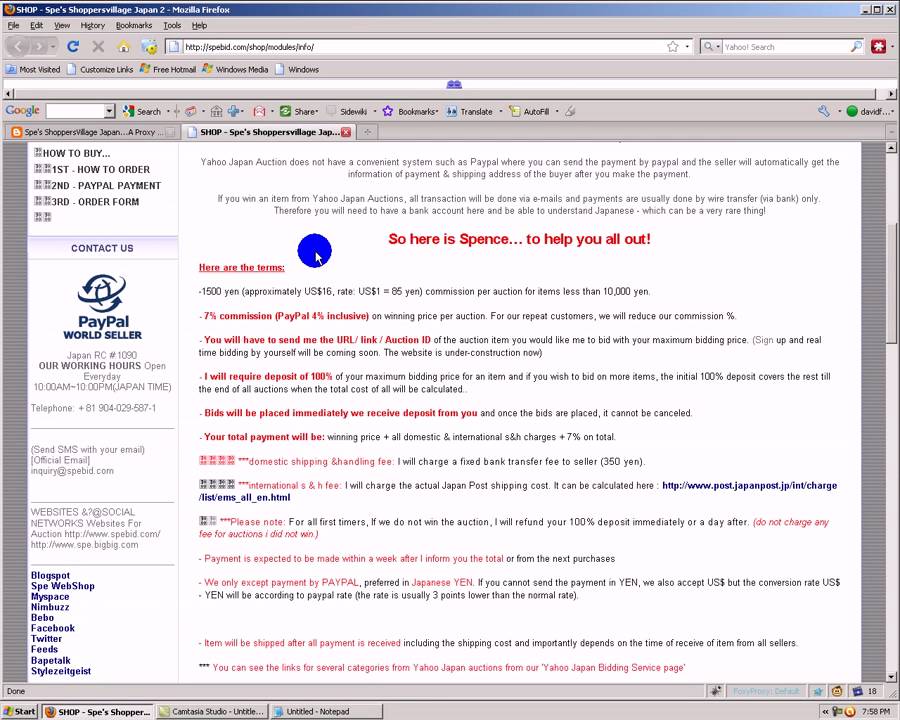Open the Gmail envelope icon in Google toolbar
Image resolution: width=900 pixels, height=720 pixels.
pos(259,111)
